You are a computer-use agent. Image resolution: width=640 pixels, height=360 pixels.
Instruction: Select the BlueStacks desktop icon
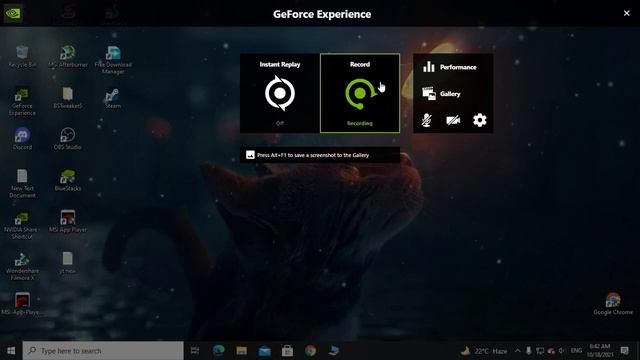coord(68,180)
